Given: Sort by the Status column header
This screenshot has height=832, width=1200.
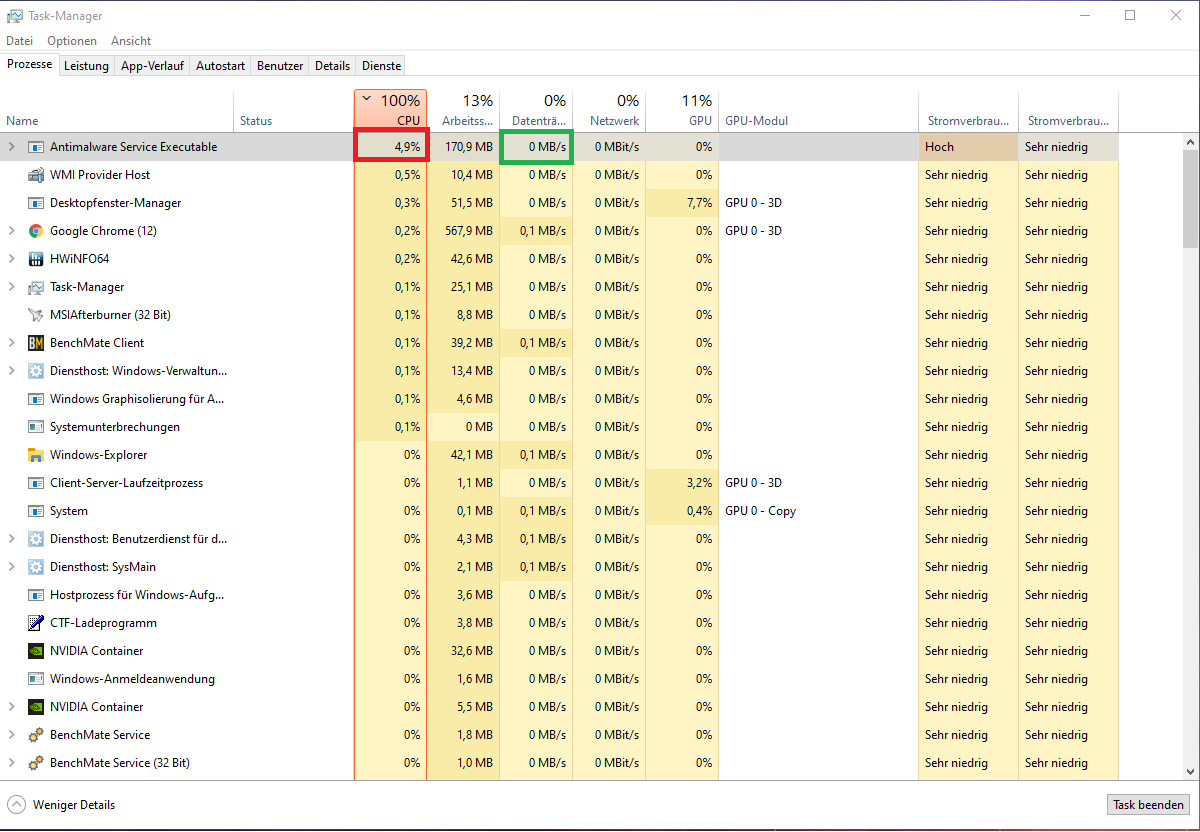Looking at the screenshot, I should coord(294,110).
